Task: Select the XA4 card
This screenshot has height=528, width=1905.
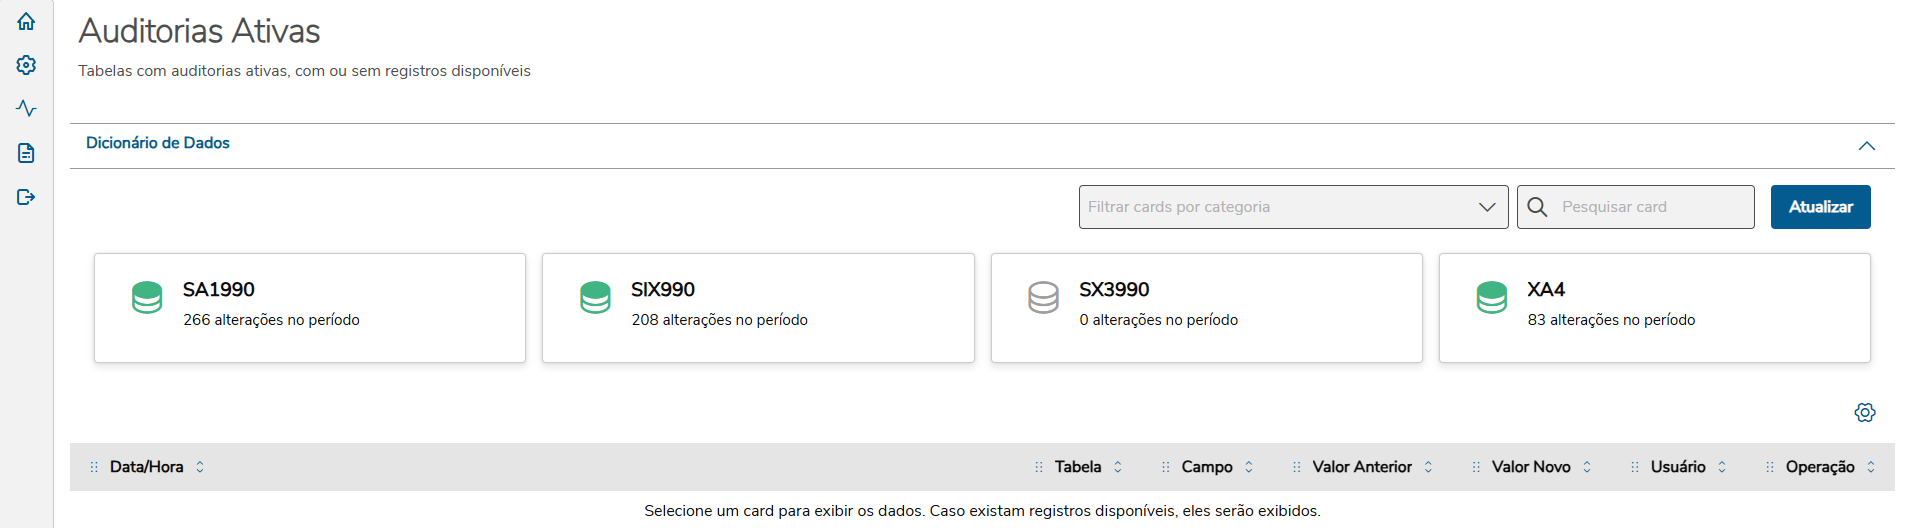Action: [1654, 308]
